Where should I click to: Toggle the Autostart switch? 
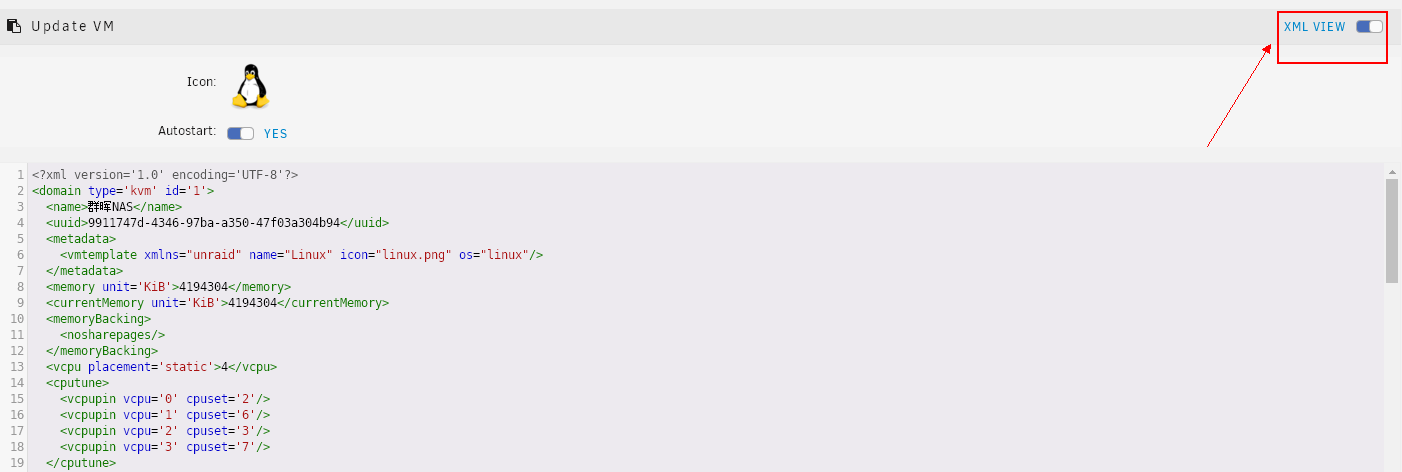tap(240, 133)
